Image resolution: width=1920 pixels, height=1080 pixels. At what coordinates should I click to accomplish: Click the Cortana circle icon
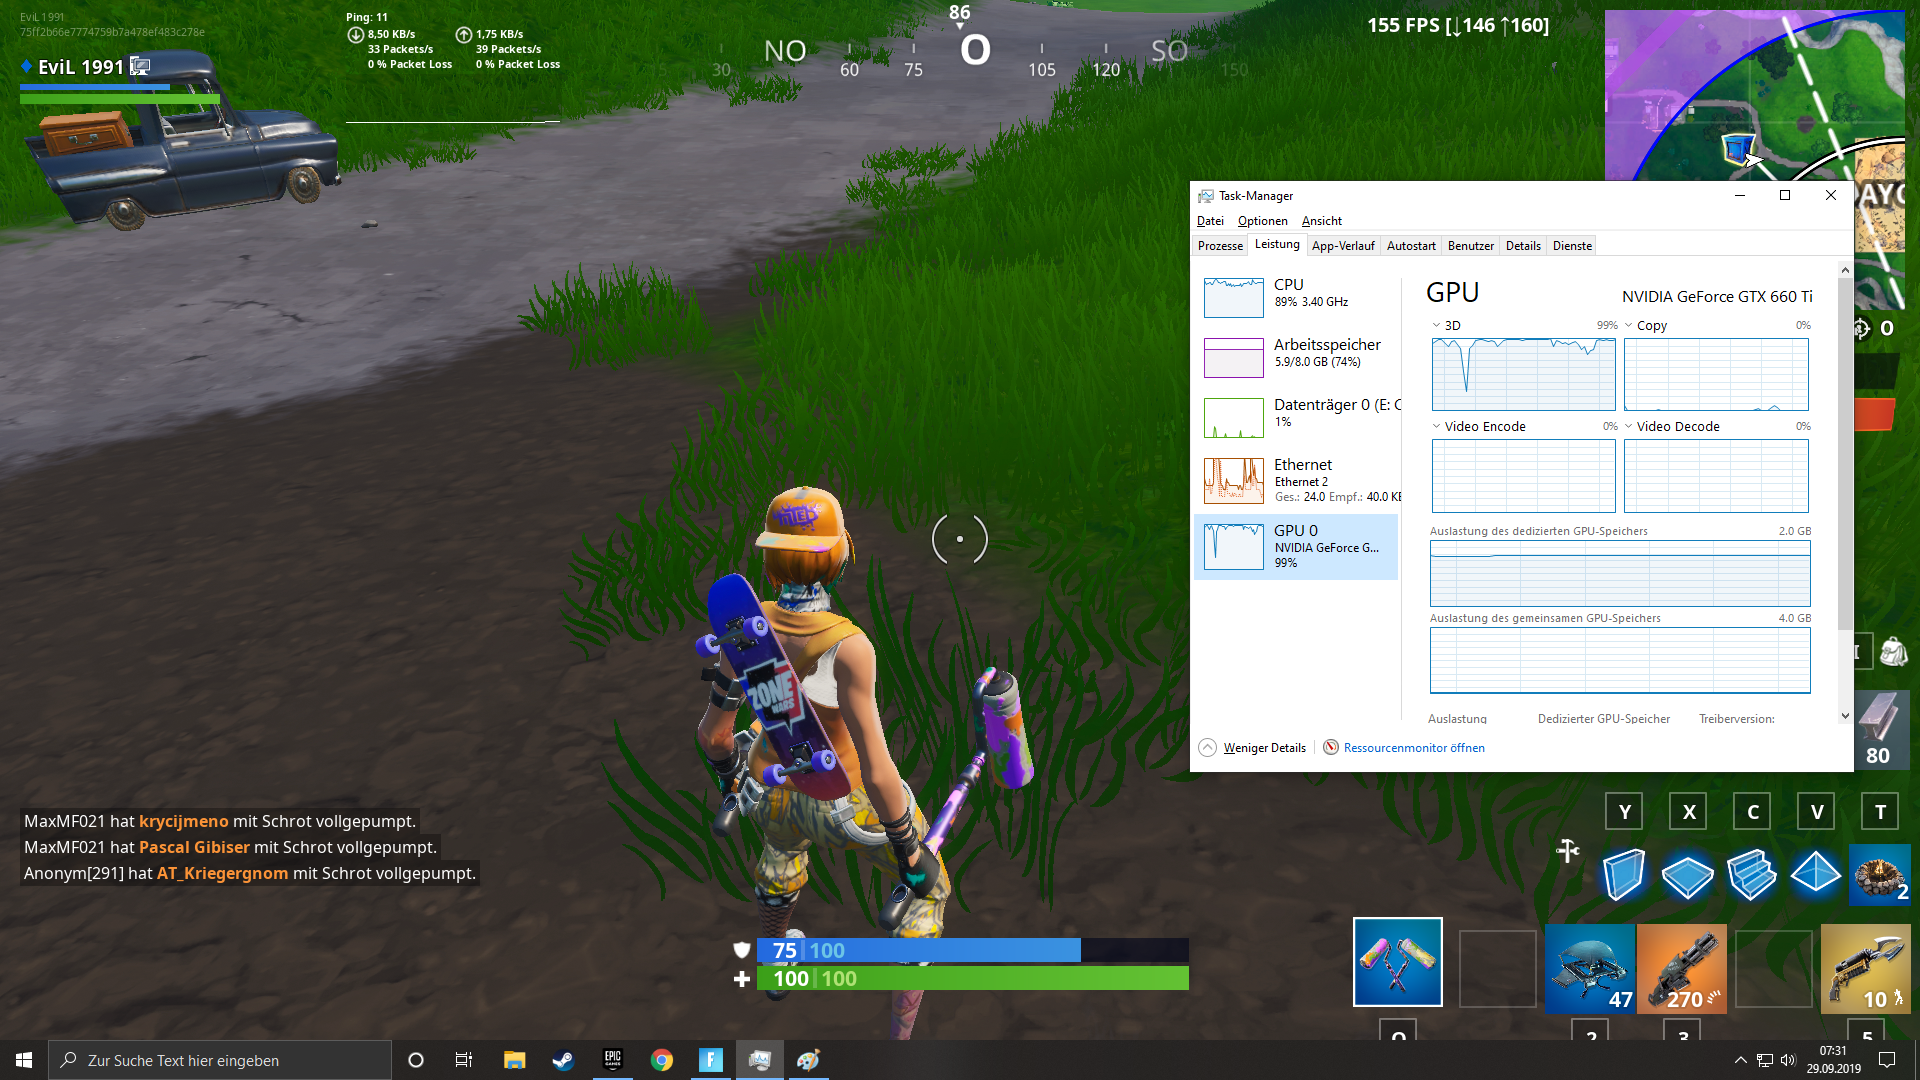tap(416, 1060)
